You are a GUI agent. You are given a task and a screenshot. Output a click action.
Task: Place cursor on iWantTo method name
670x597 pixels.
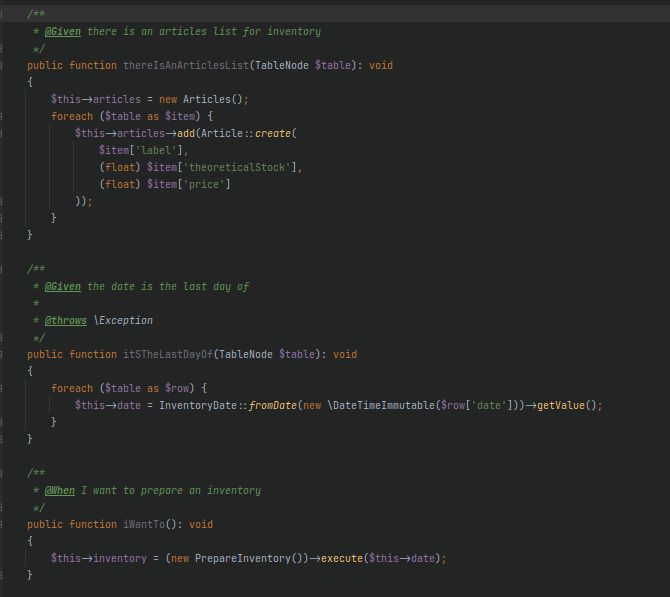pos(144,524)
